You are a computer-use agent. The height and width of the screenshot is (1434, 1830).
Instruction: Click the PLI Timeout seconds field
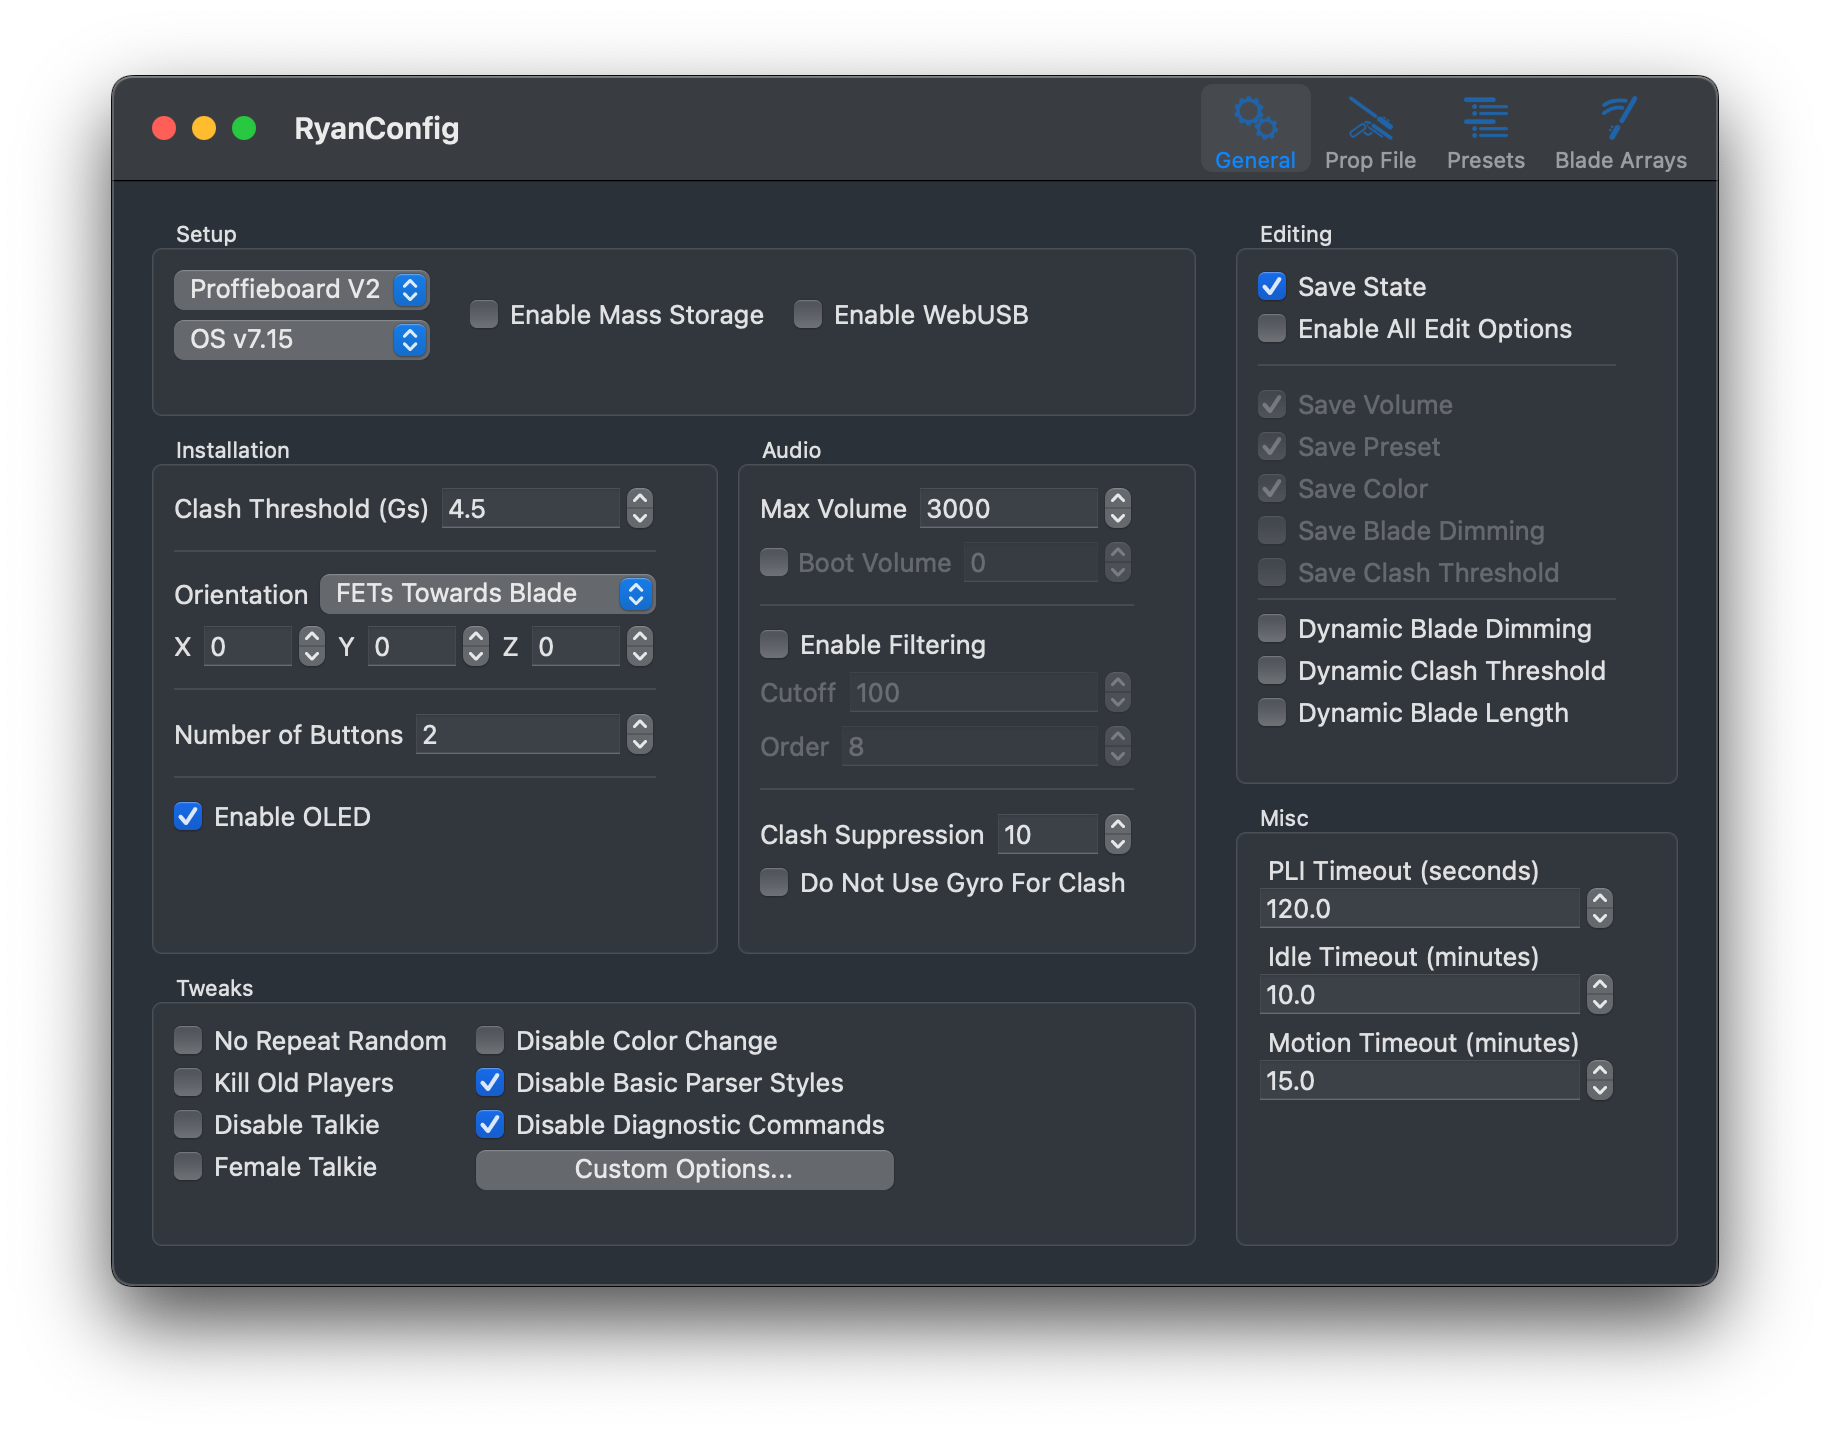point(1418,908)
